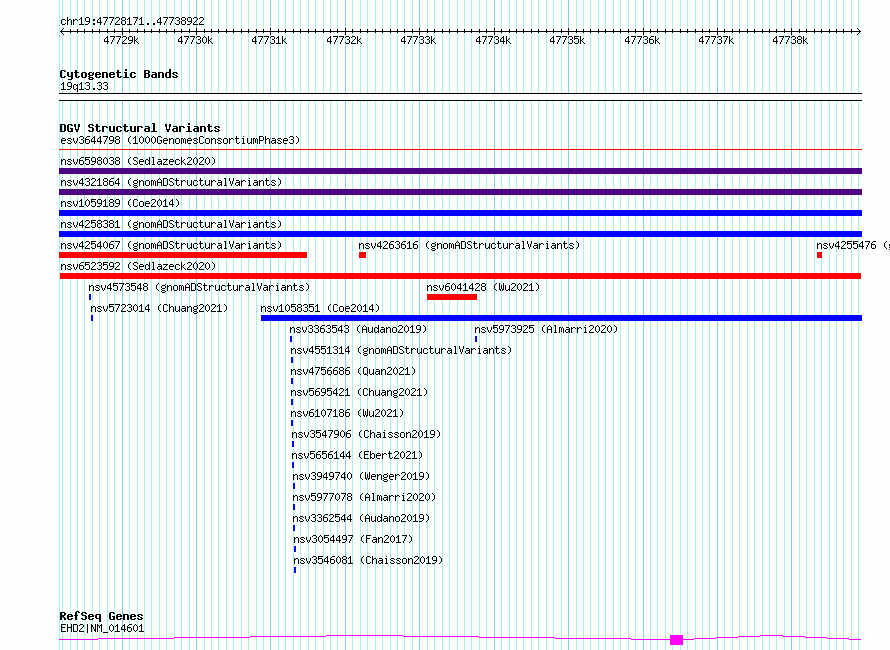Click the nsv3054497 (Fan2017) label
The image size is (890, 650).
click(353, 539)
